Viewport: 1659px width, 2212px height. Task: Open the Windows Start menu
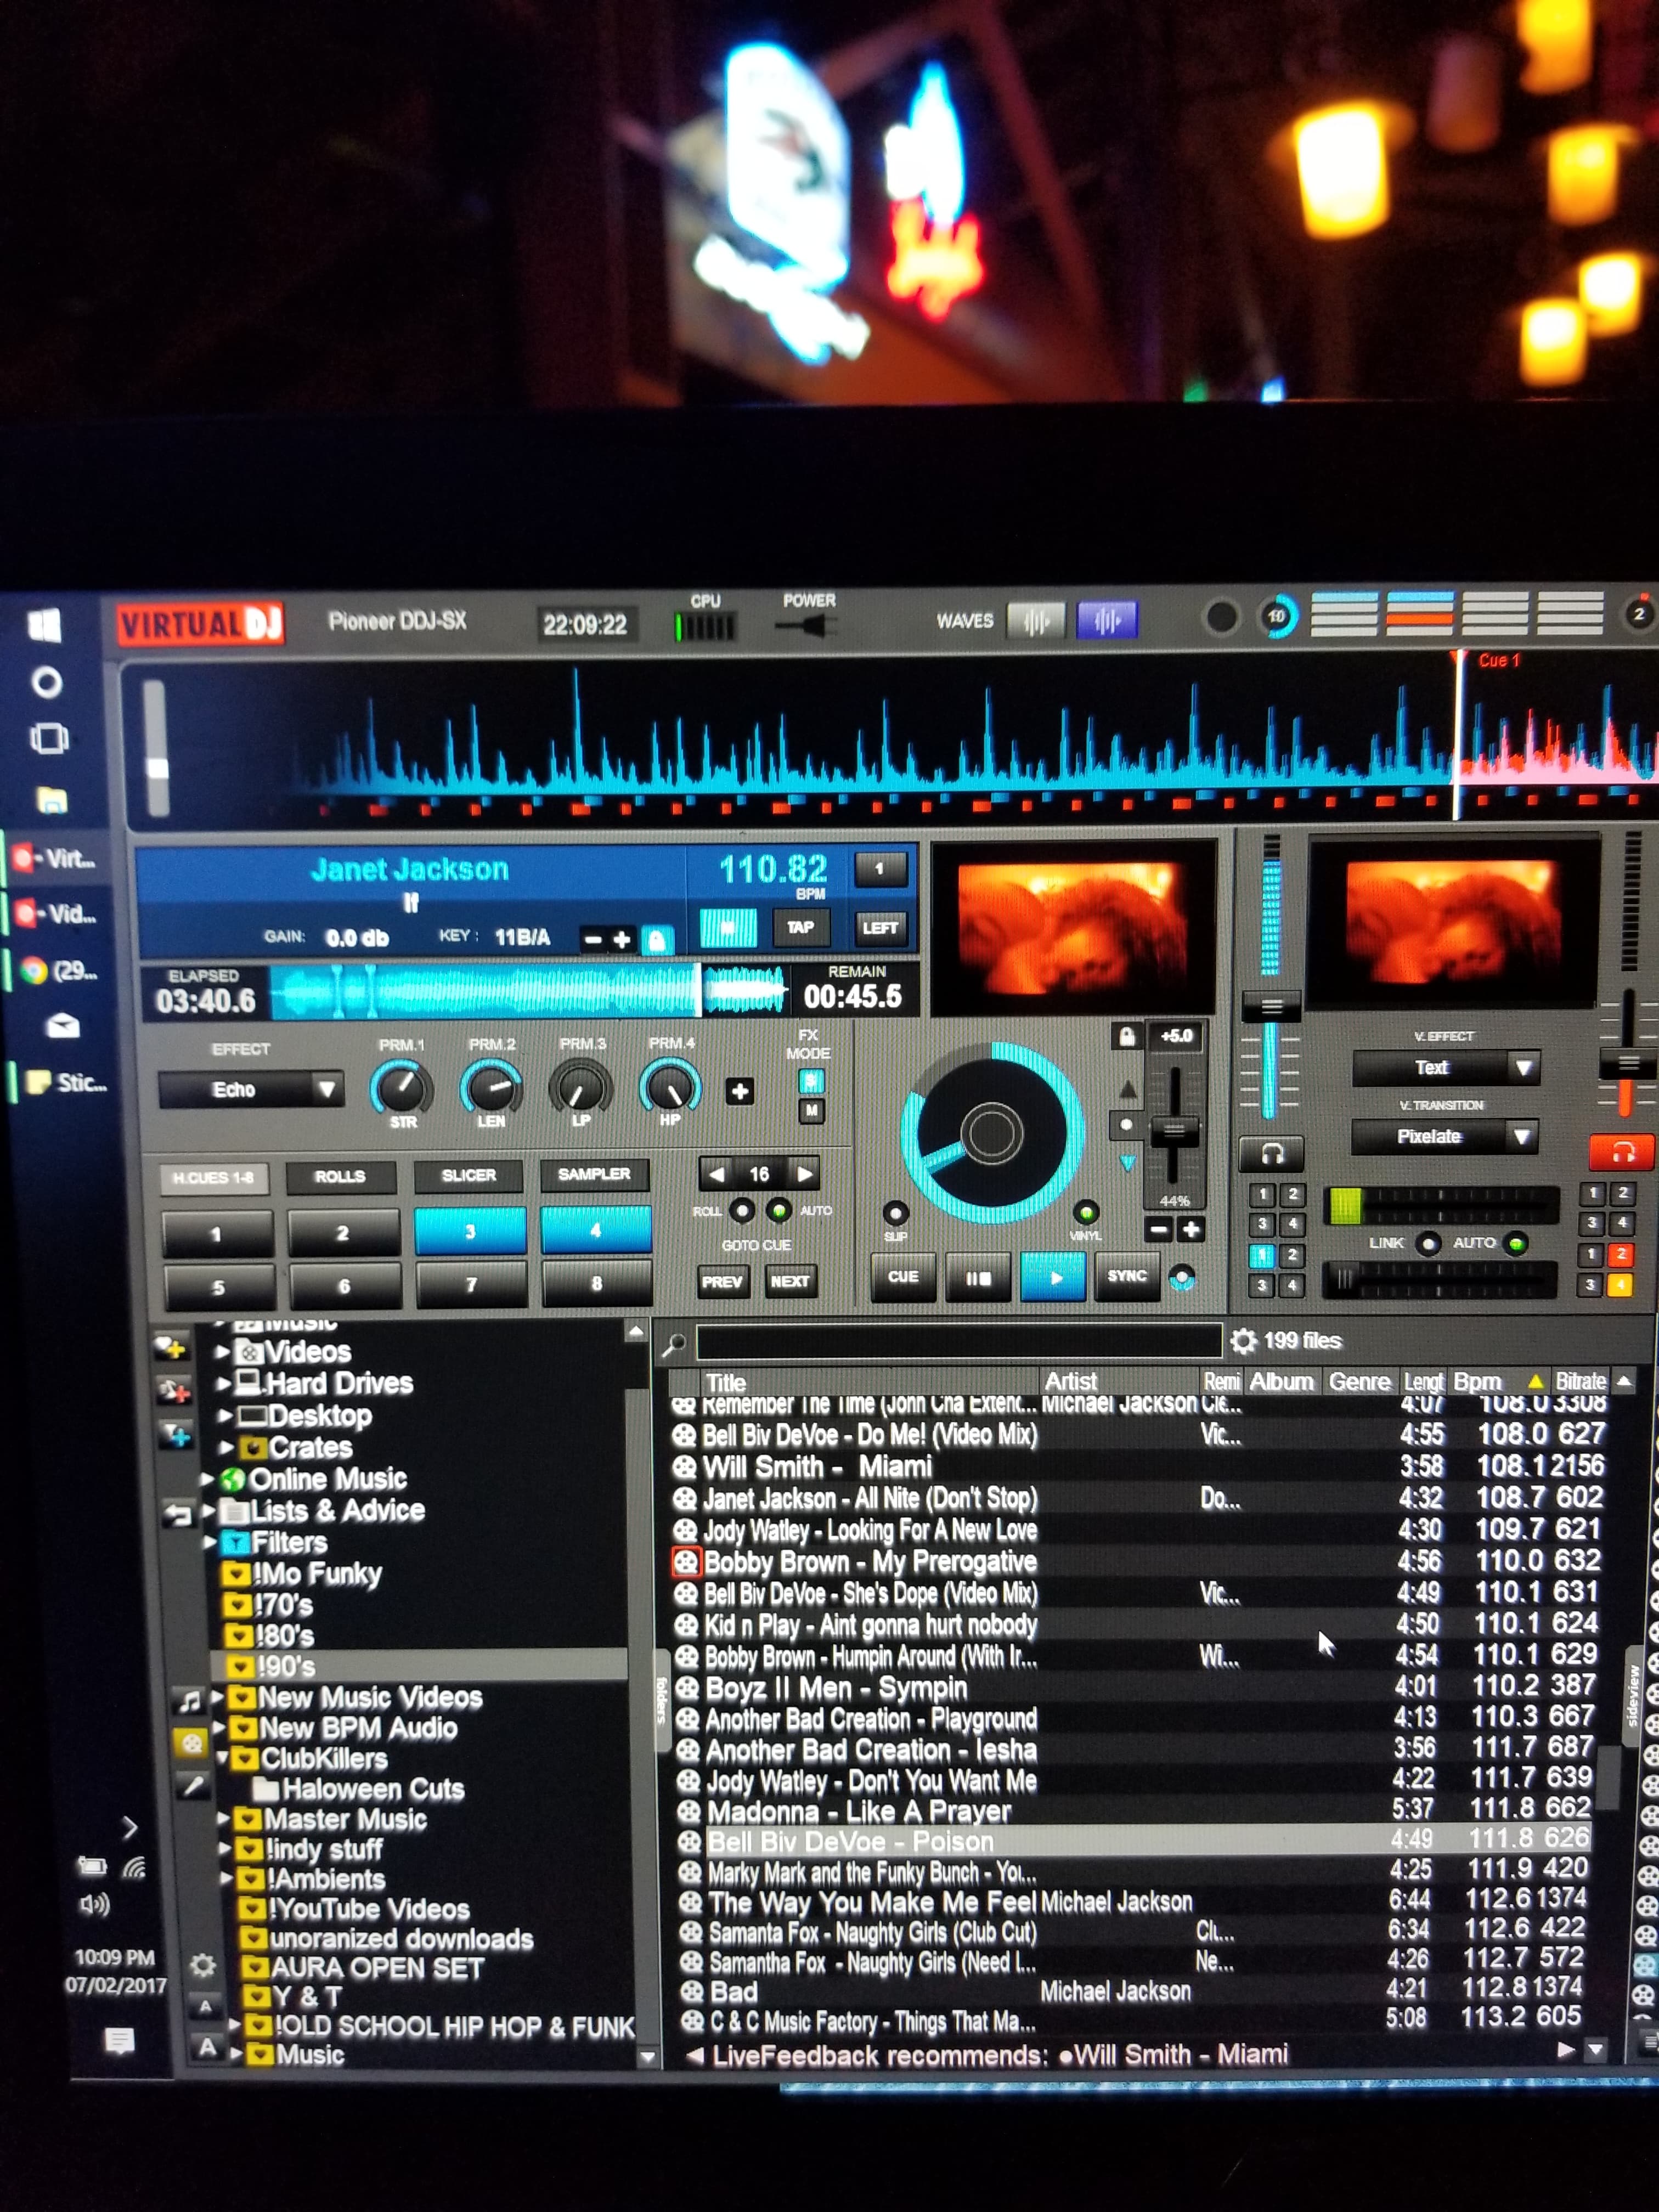[45, 625]
